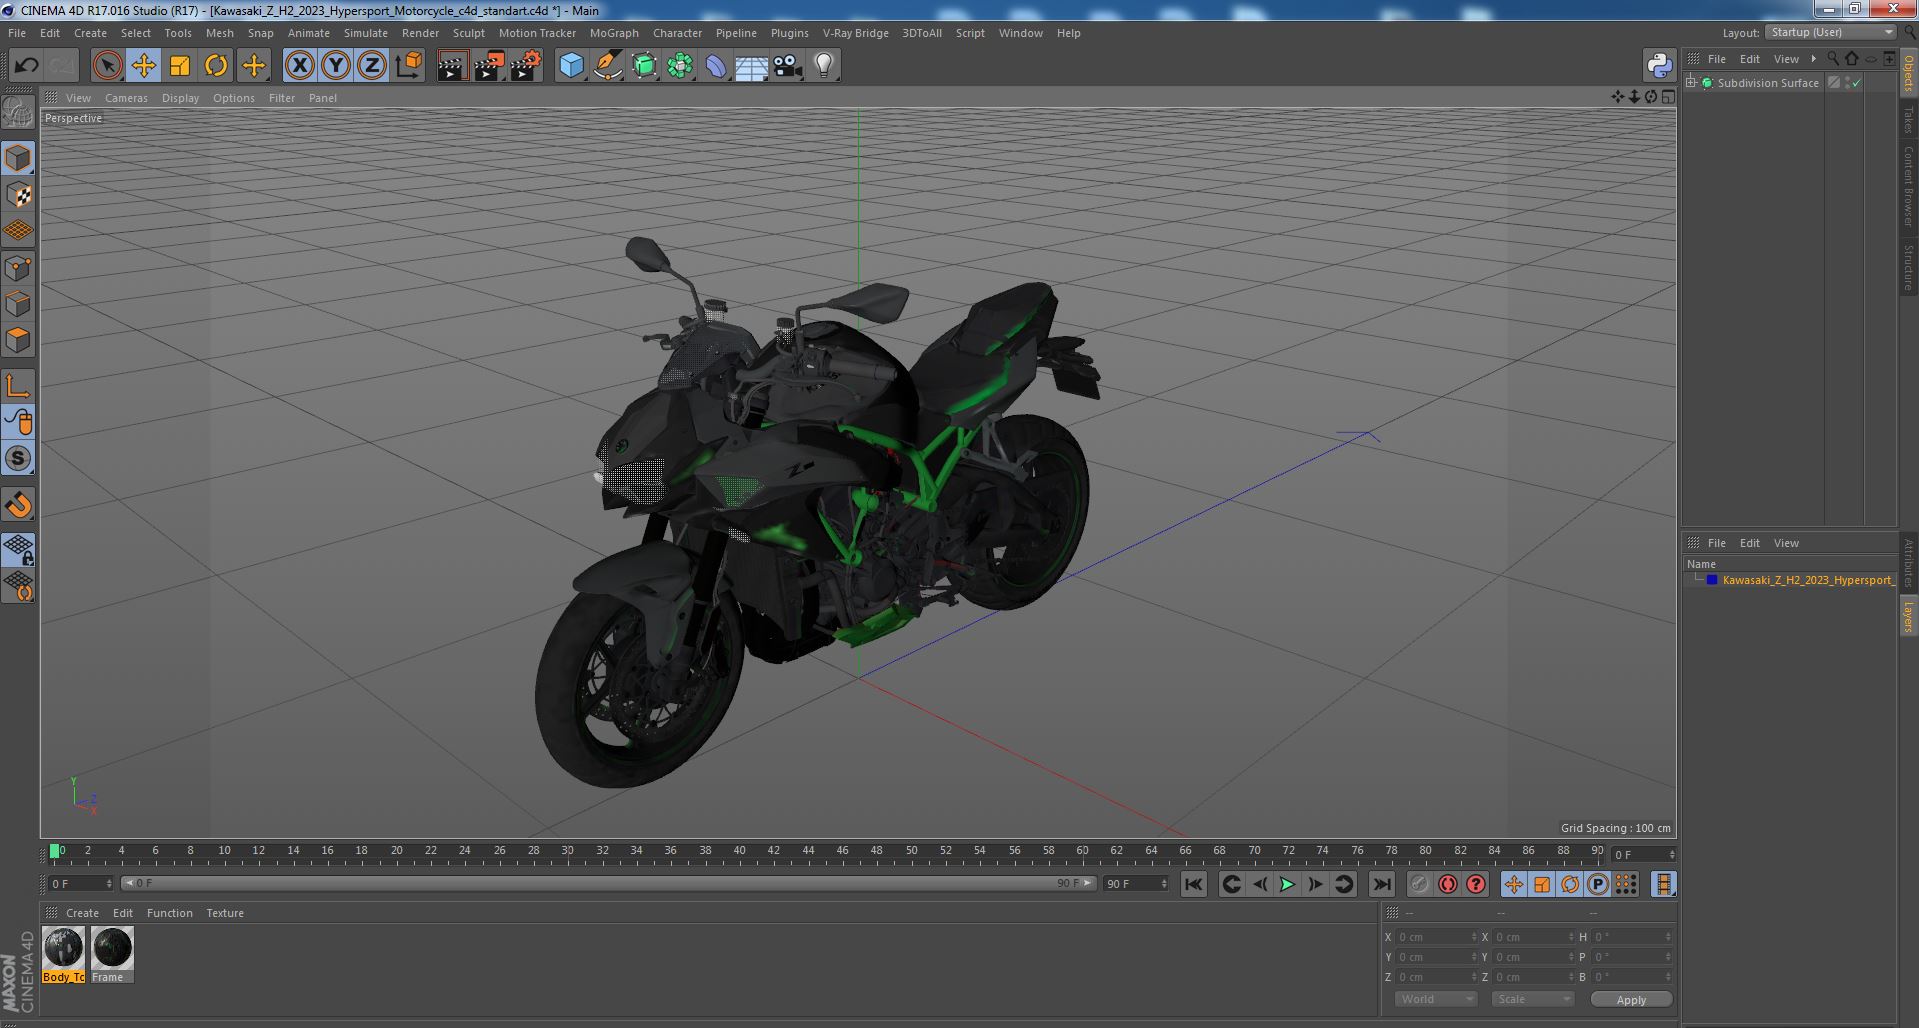Add a Light object bulb icon

tap(824, 66)
